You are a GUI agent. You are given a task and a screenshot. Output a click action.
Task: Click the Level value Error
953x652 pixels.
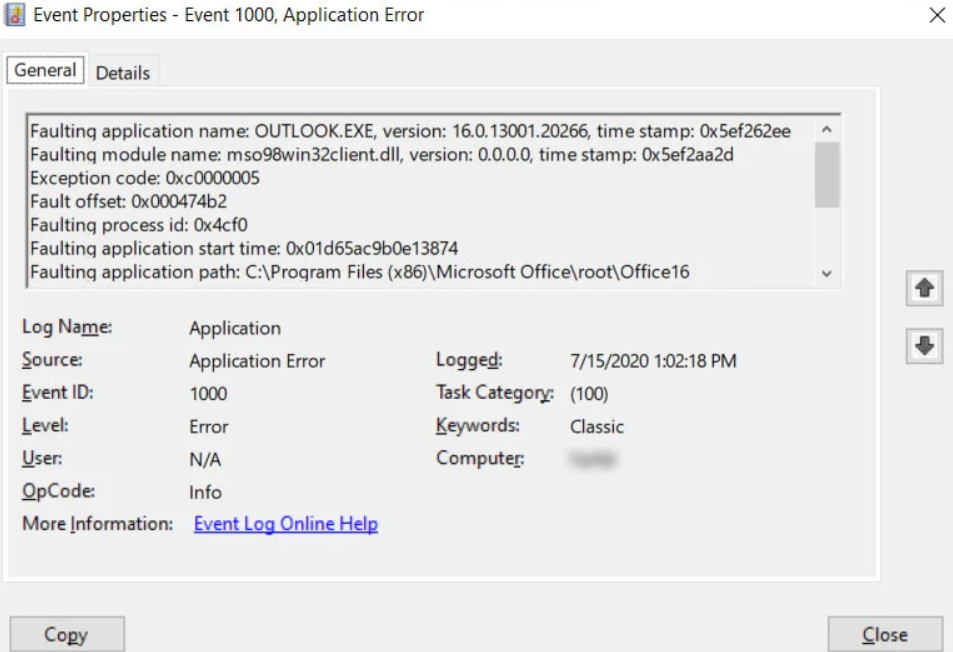tap(208, 427)
